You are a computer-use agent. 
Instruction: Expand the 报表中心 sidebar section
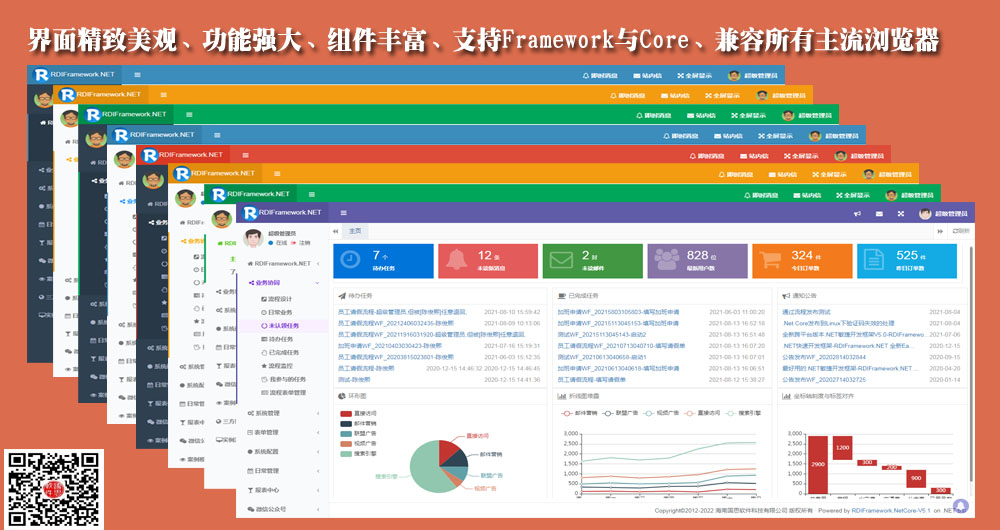(x=268, y=490)
